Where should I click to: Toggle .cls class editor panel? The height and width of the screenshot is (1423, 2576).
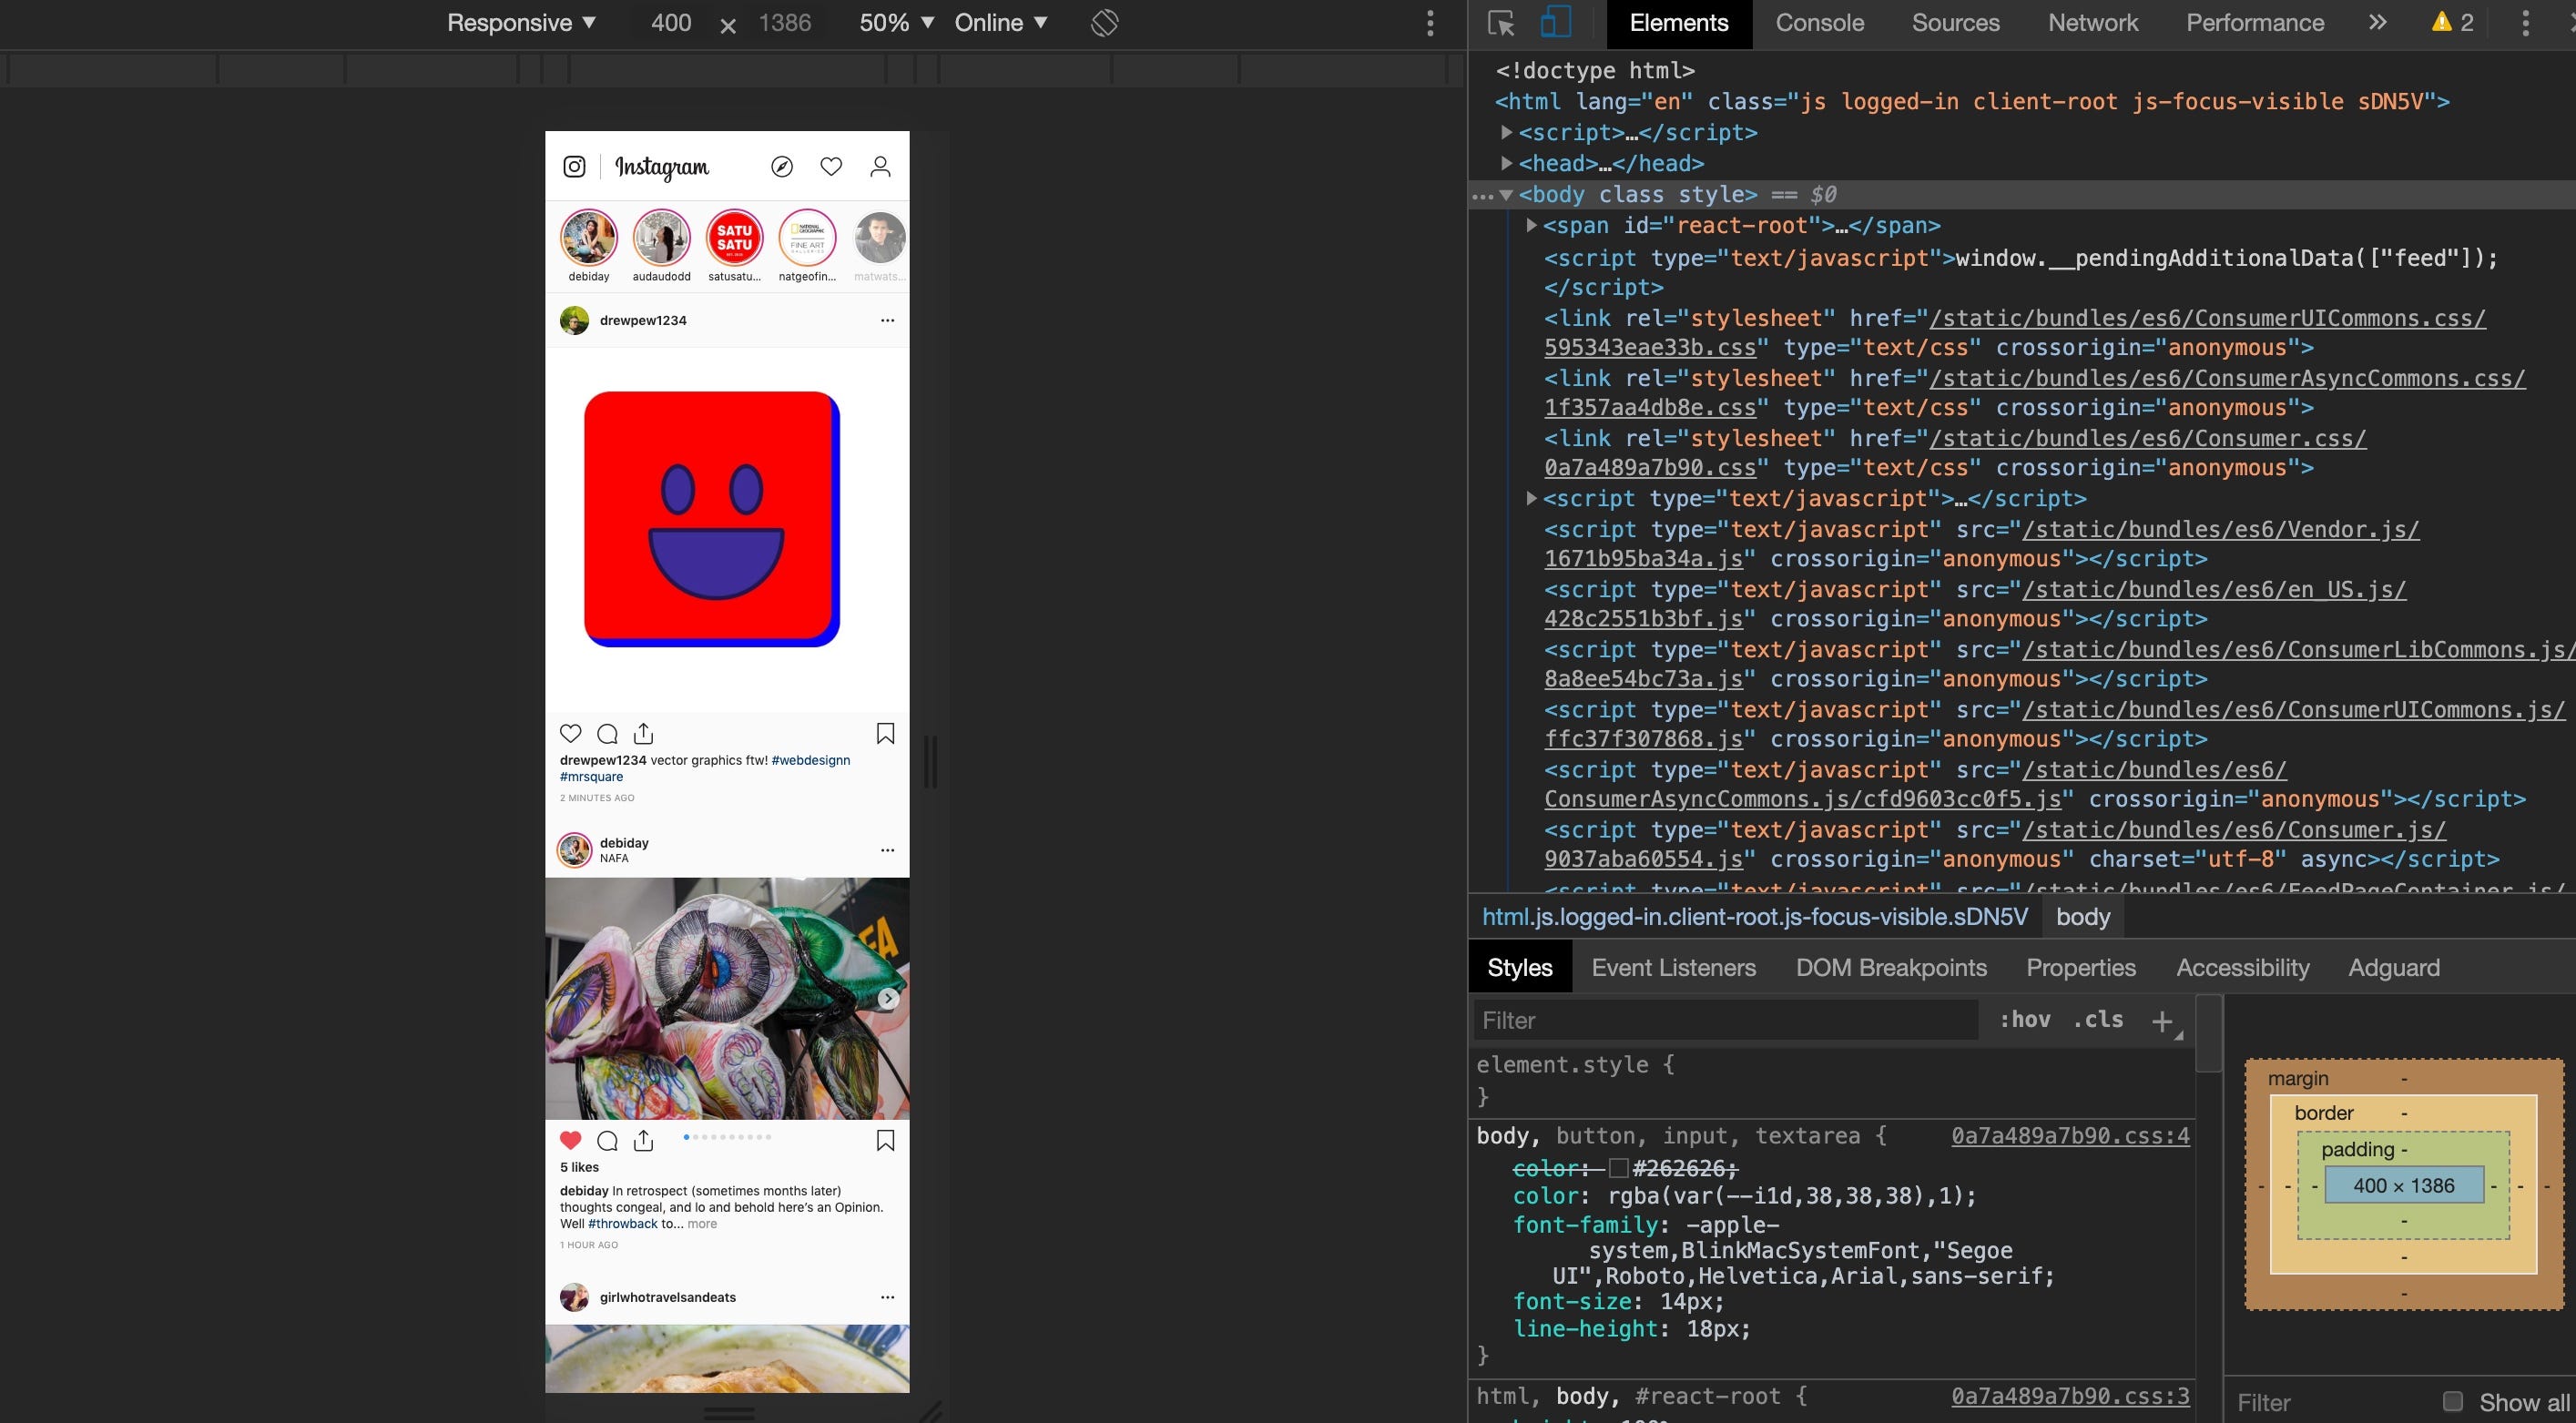tap(2098, 1019)
